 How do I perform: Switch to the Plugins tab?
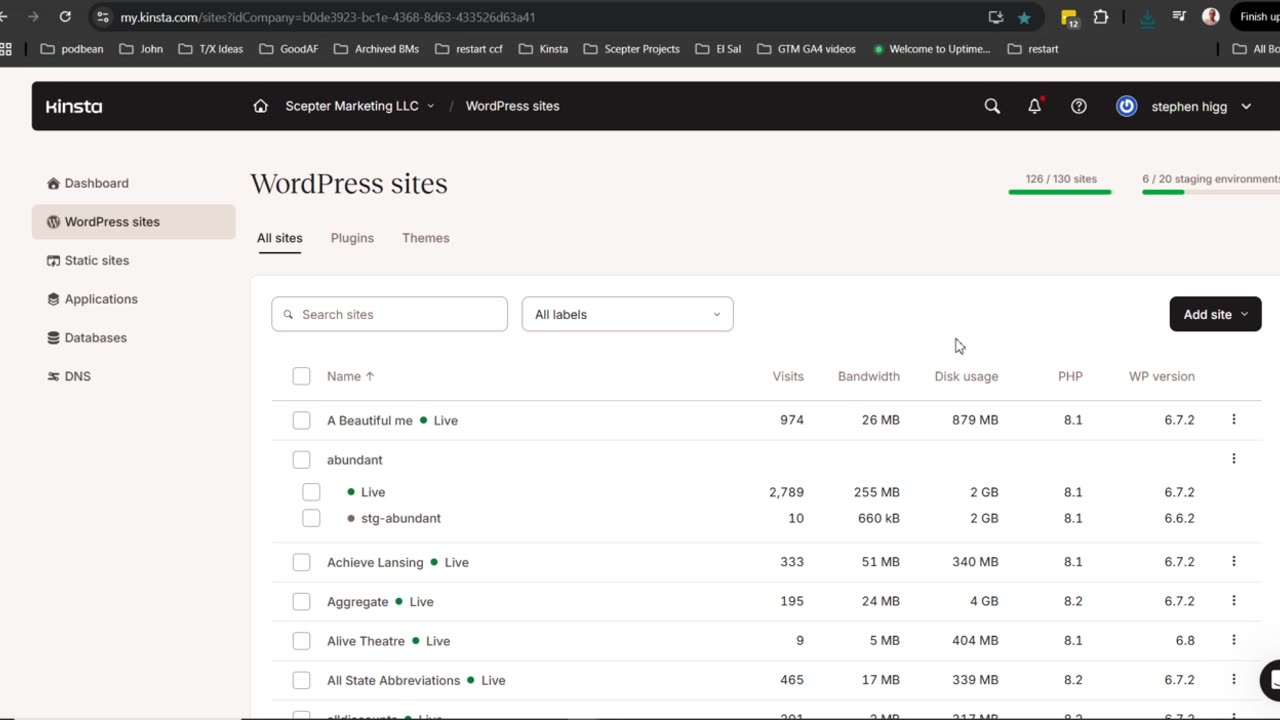coord(352,238)
